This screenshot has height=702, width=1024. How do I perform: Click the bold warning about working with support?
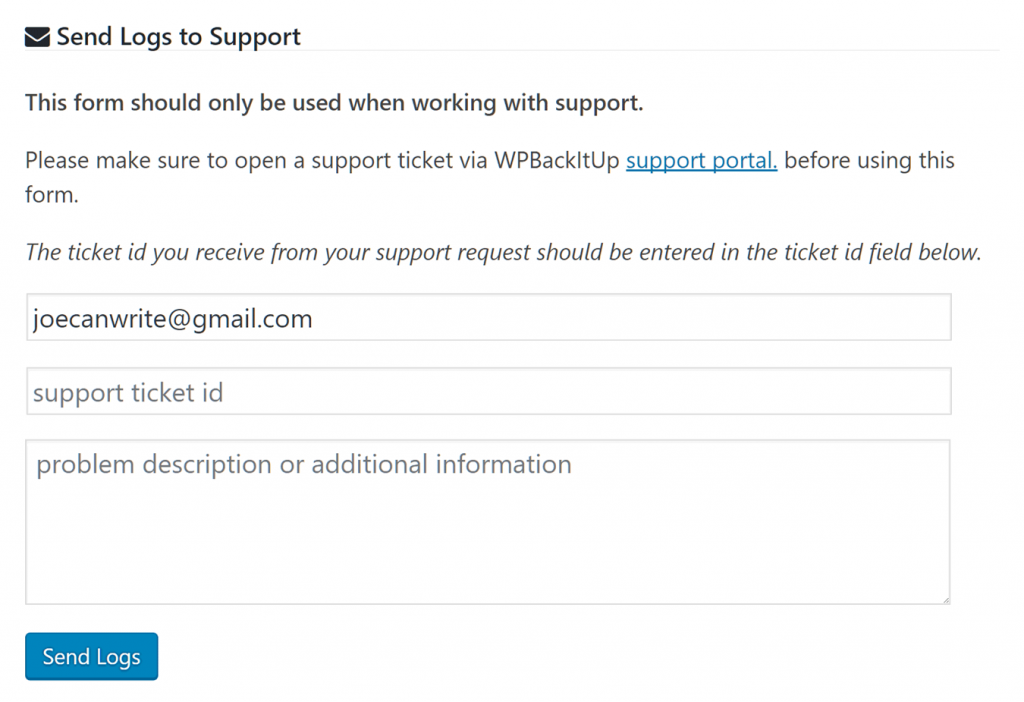click(334, 103)
